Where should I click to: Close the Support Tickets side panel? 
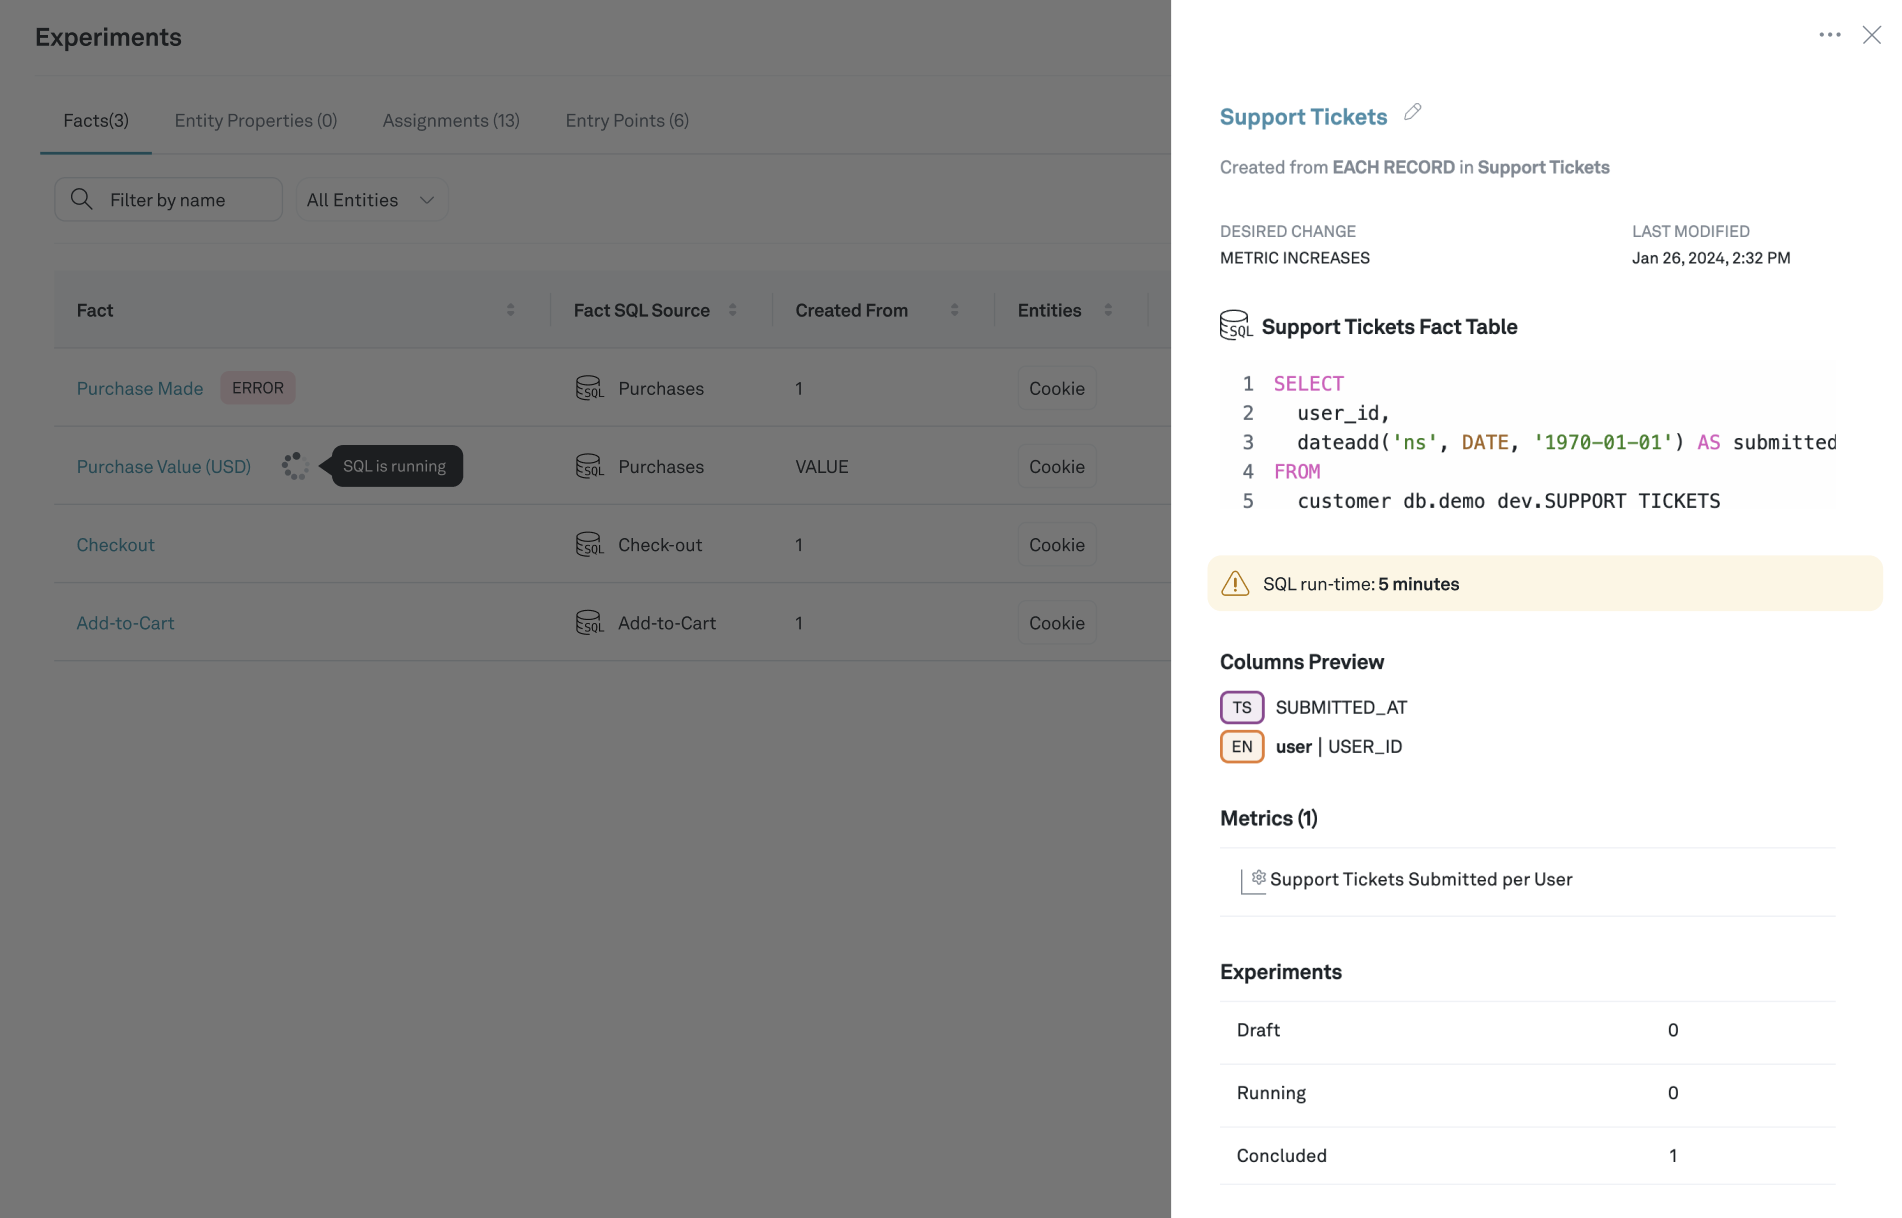coord(1871,35)
